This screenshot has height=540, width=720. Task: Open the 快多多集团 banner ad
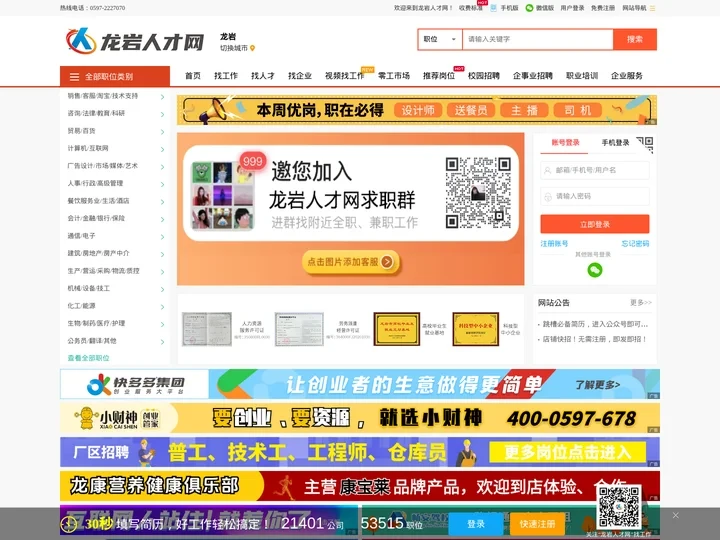(360, 384)
